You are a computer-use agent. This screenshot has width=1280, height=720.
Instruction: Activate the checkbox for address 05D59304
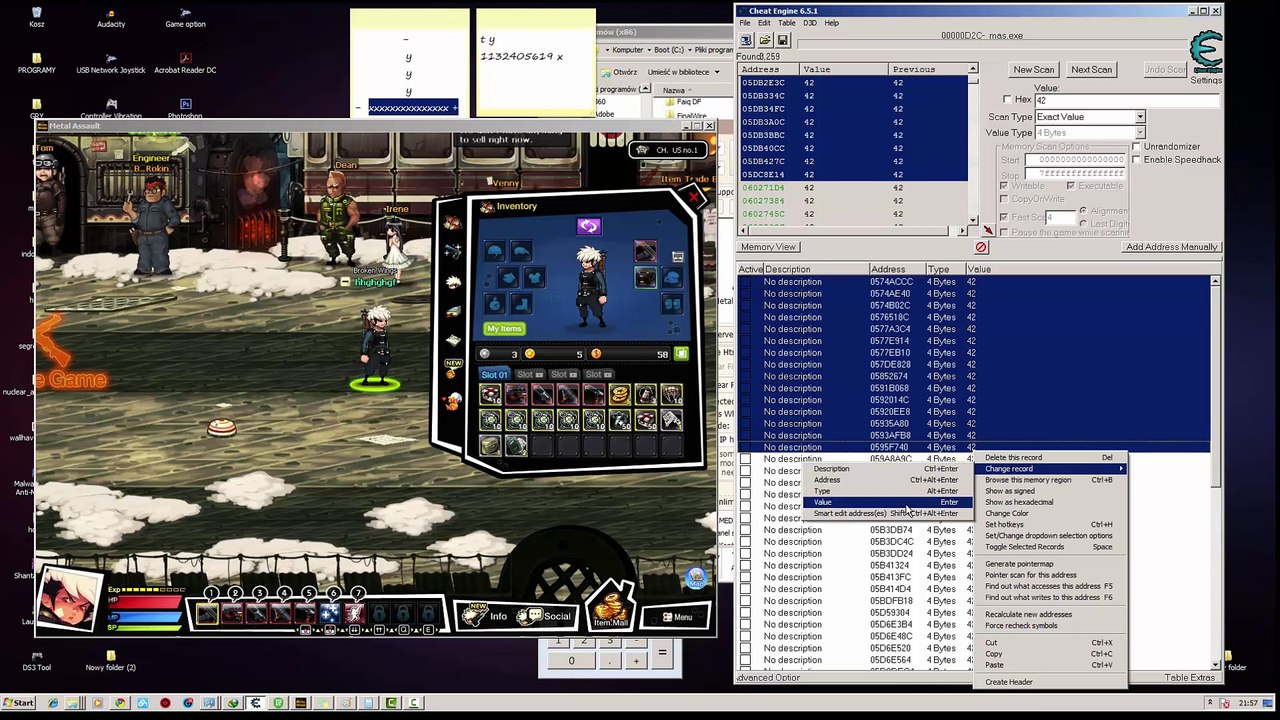[x=745, y=613]
